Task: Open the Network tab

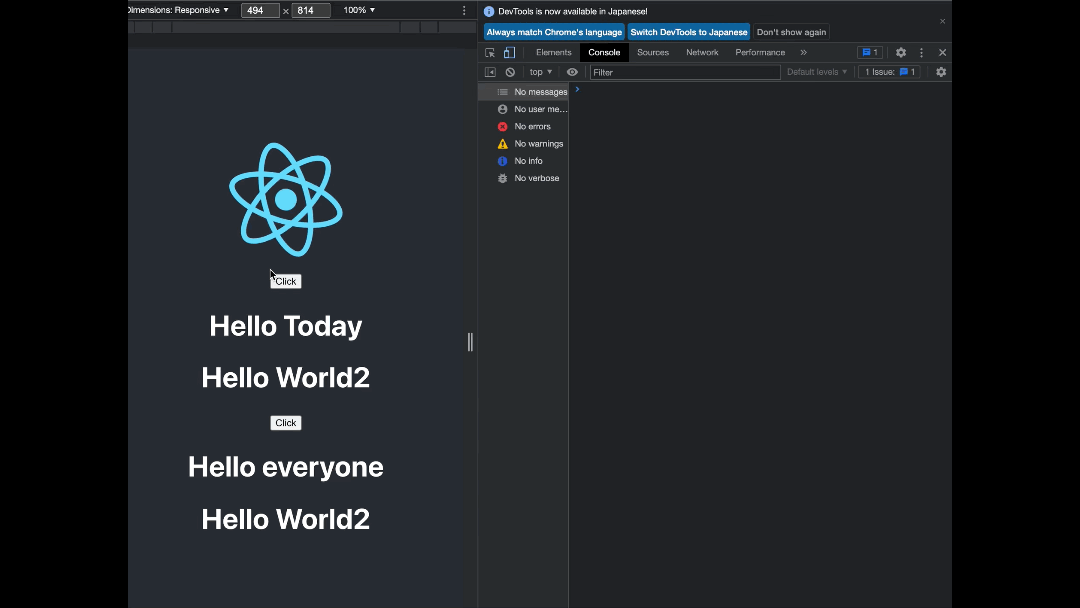Action: (x=702, y=52)
